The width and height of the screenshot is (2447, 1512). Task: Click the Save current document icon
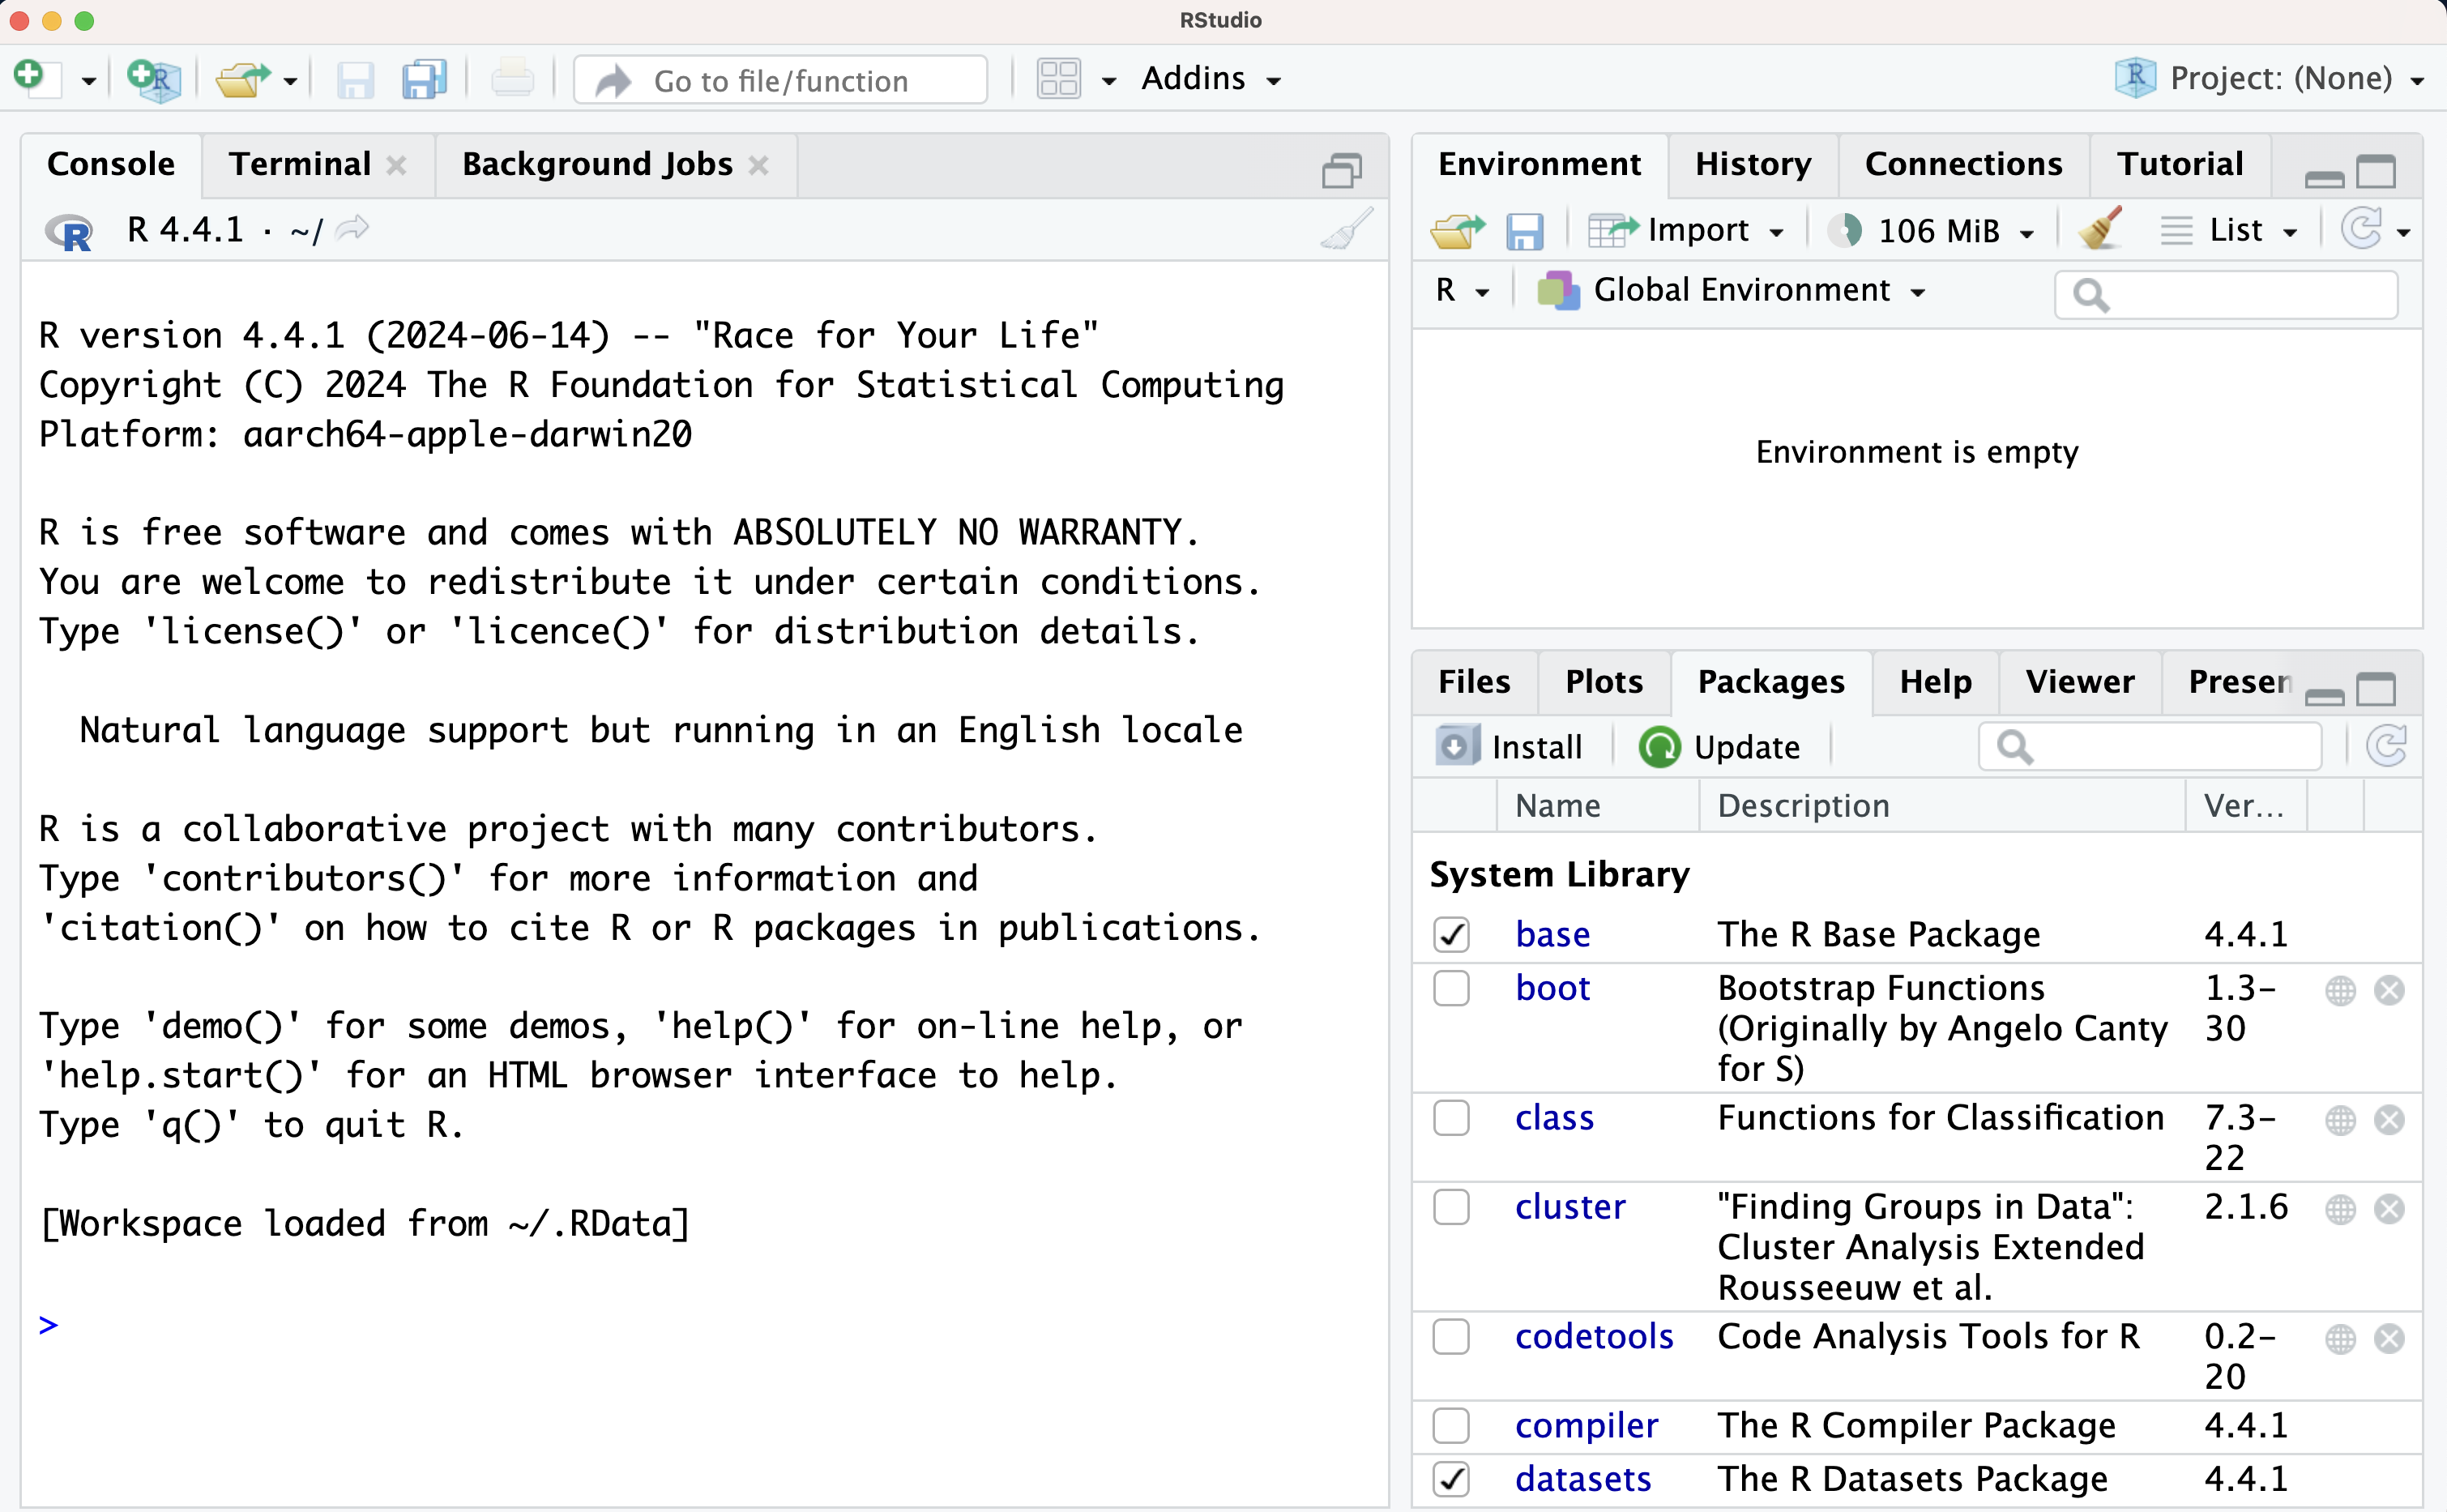pyautogui.click(x=355, y=79)
